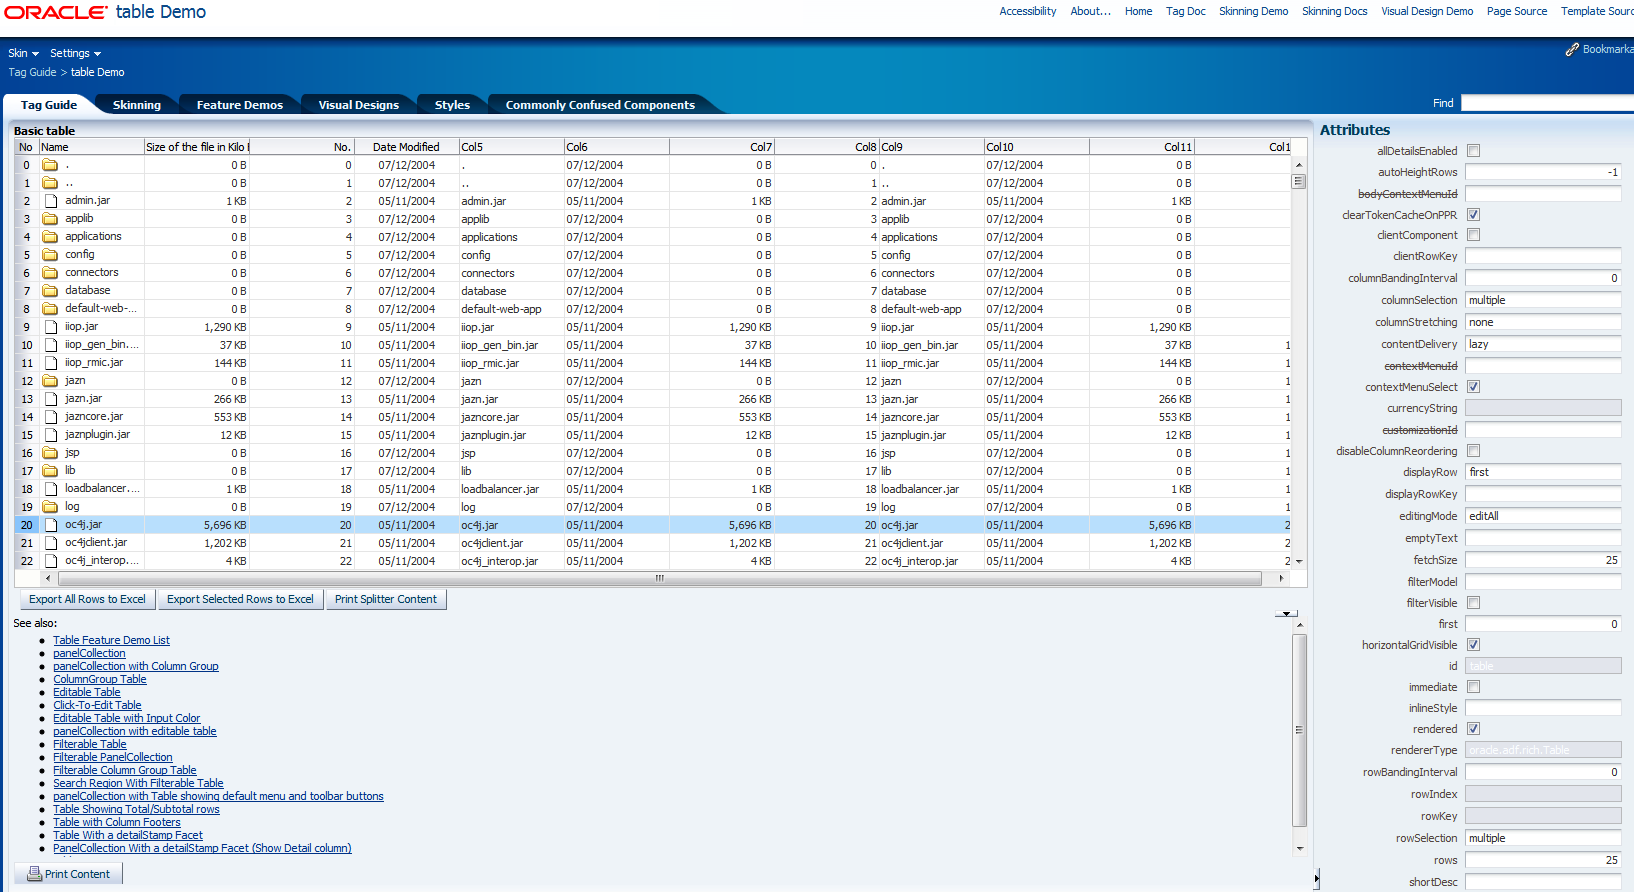The width and height of the screenshot is (1634, 892).
Task: Open the Skin dropdown menu
Action: [23, 53]
